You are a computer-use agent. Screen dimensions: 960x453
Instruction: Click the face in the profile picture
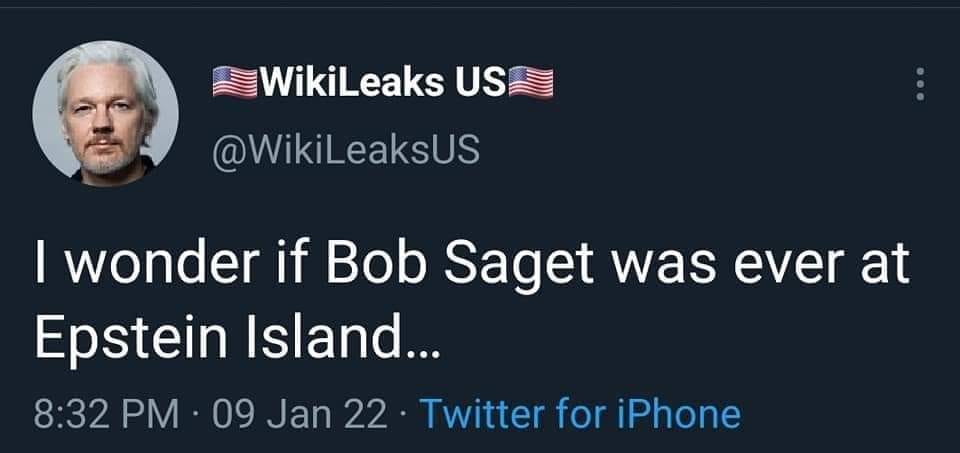(x=103, y=120)
